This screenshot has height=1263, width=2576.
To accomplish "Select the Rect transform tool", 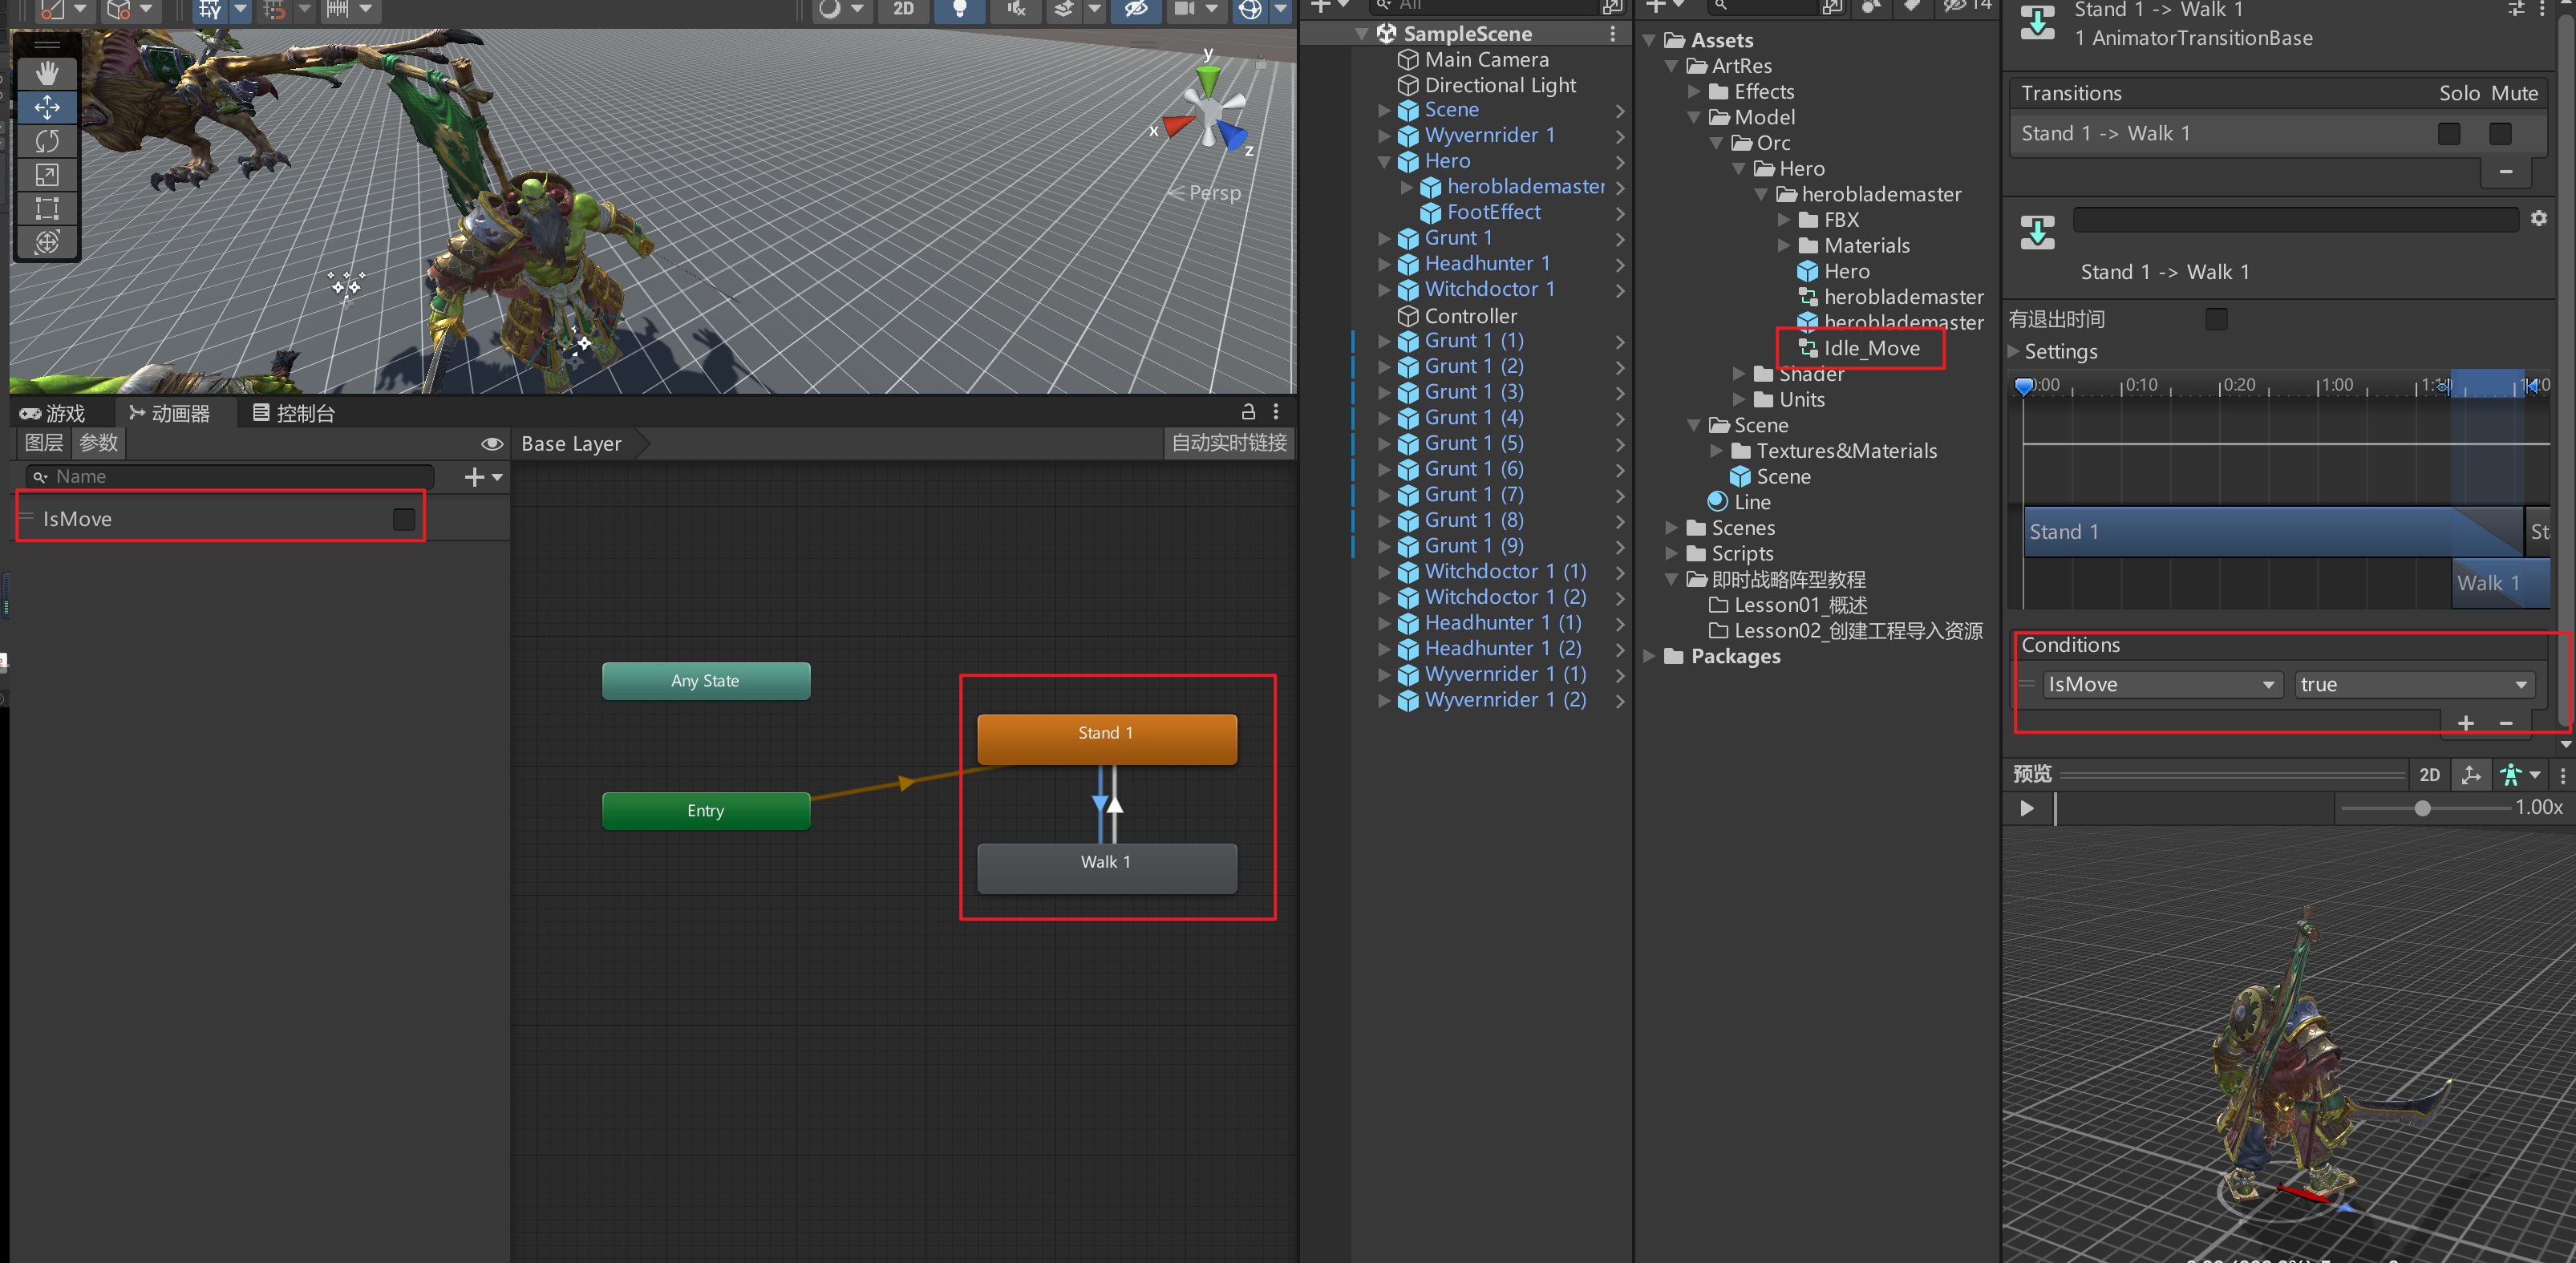I will click(47, 208).
